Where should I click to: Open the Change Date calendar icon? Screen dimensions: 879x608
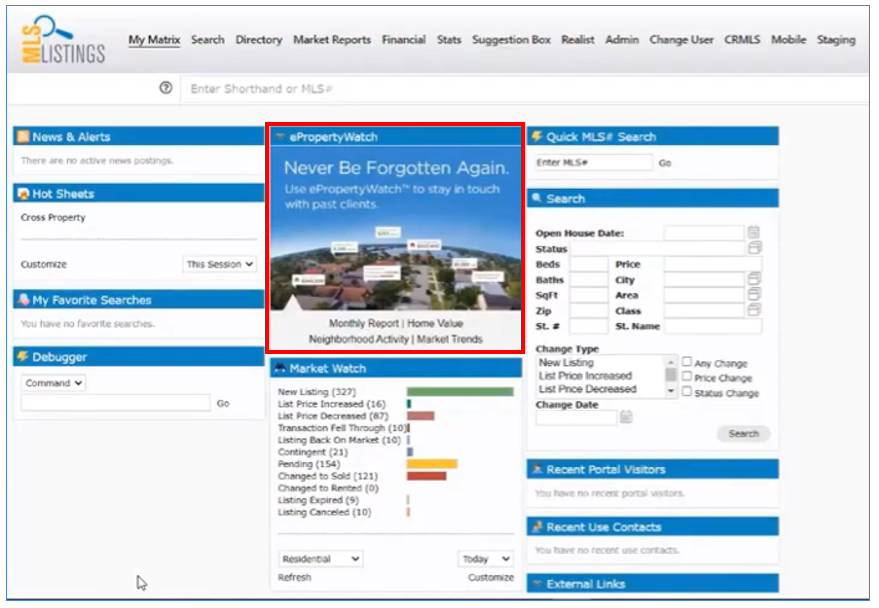[x=626, y=417]
